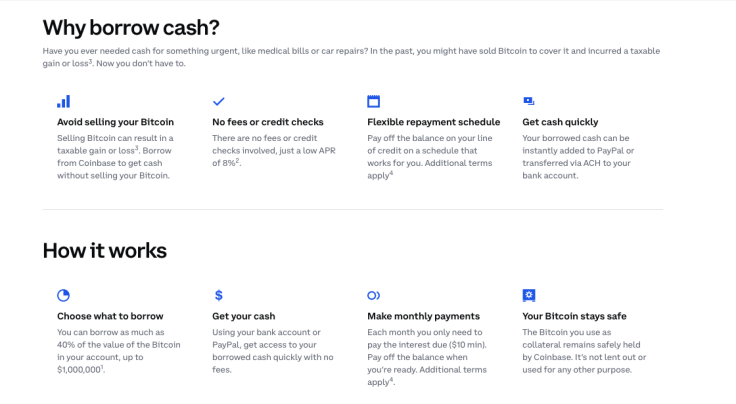The width and height of the screenshot is (736, 404).
Task: Click the 'Your Bitcoin stays safe' title
Action: point(575,316)
